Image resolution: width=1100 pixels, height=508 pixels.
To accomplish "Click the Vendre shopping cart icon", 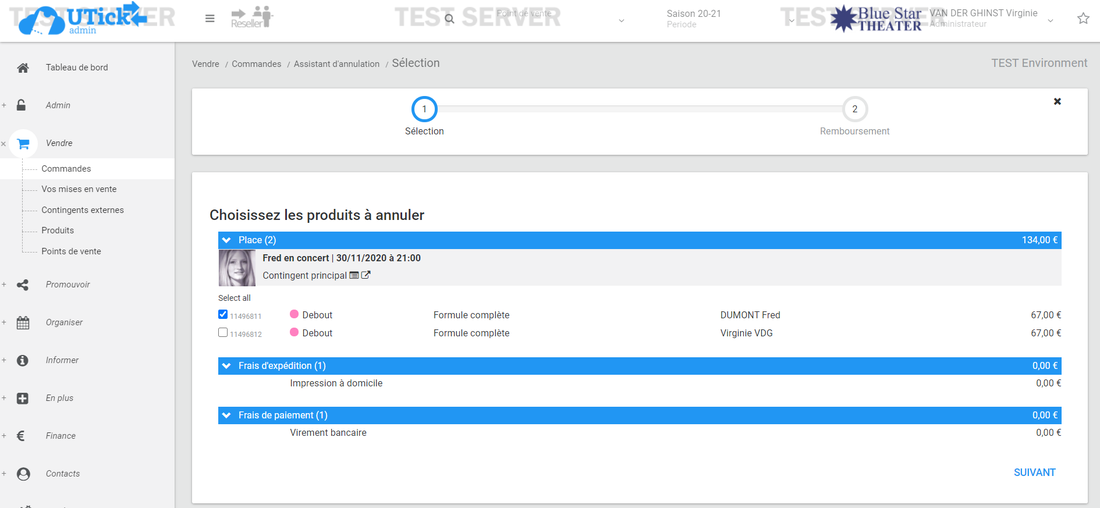I will pos(23,143).
